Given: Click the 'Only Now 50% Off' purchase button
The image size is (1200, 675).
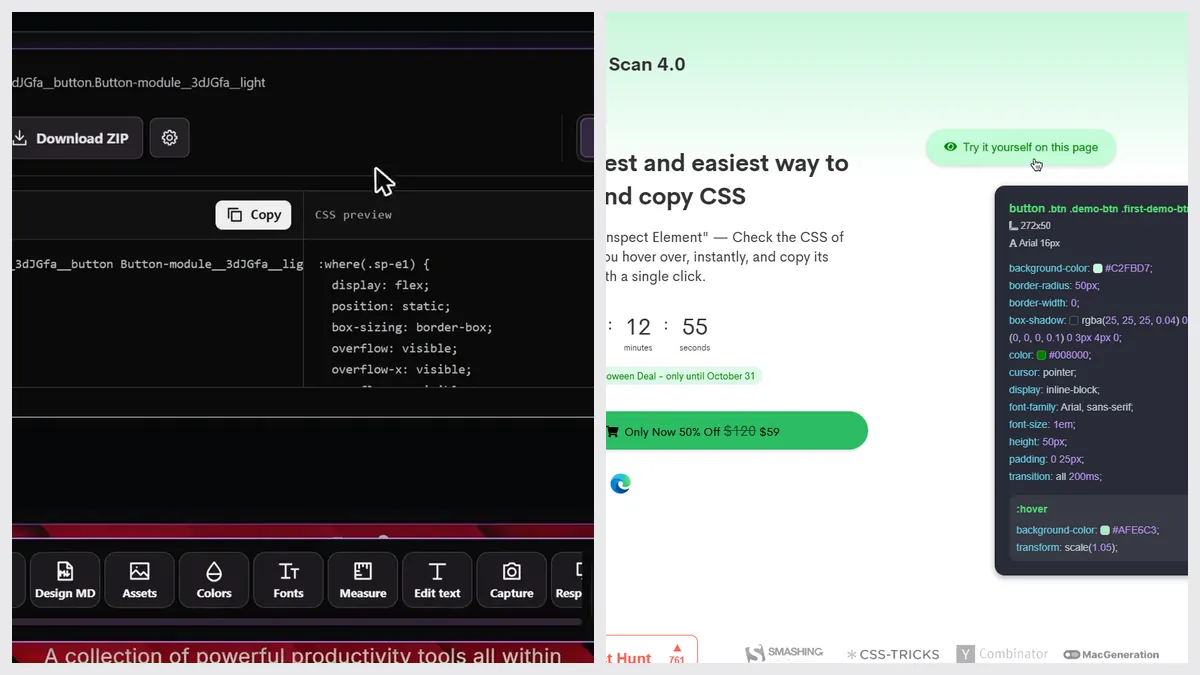Looking at the screenshot, I should [x=737, y=431].
